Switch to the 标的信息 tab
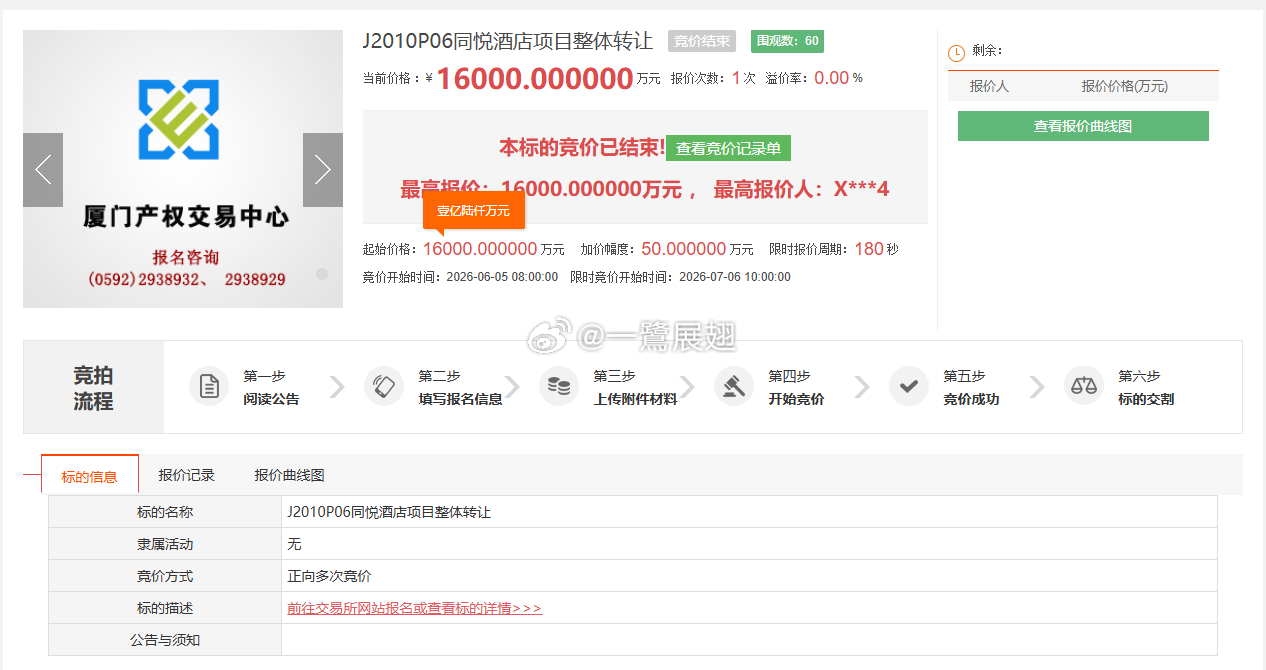Viewport: 1266px width, 670px height. tap(89, 476)
